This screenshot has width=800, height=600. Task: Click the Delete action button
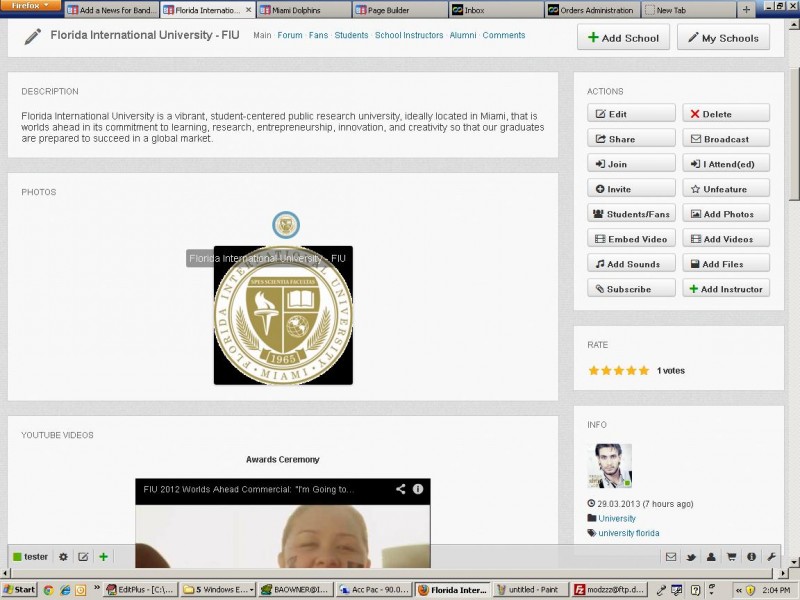(x=726, y=114)
